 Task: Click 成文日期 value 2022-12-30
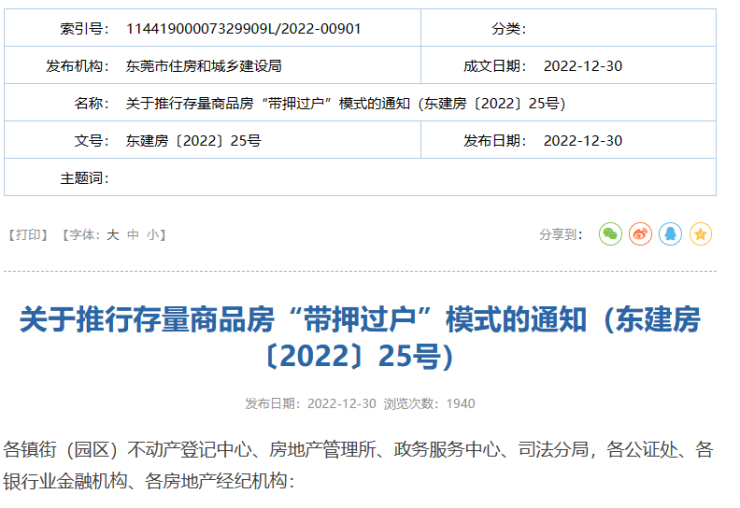click(583, 66)
